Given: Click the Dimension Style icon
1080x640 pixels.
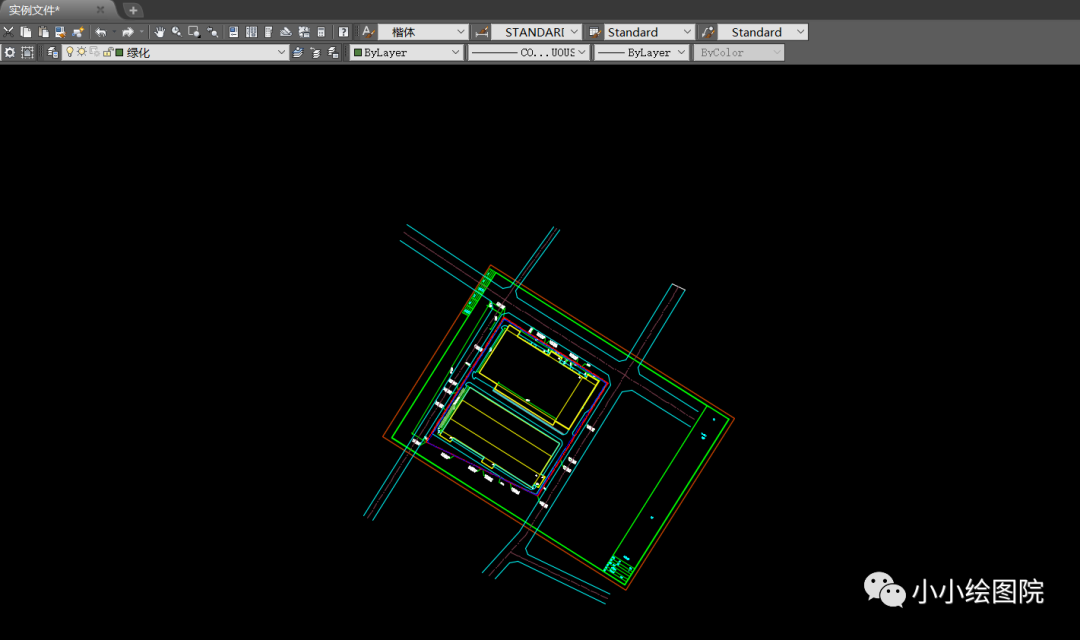Looking at the screenshot, I should (481, 32).
